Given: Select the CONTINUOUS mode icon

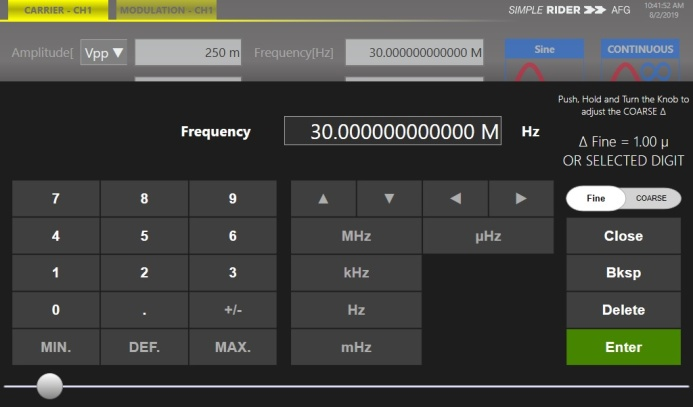Looking at the screenshot, I should point(640,59).
